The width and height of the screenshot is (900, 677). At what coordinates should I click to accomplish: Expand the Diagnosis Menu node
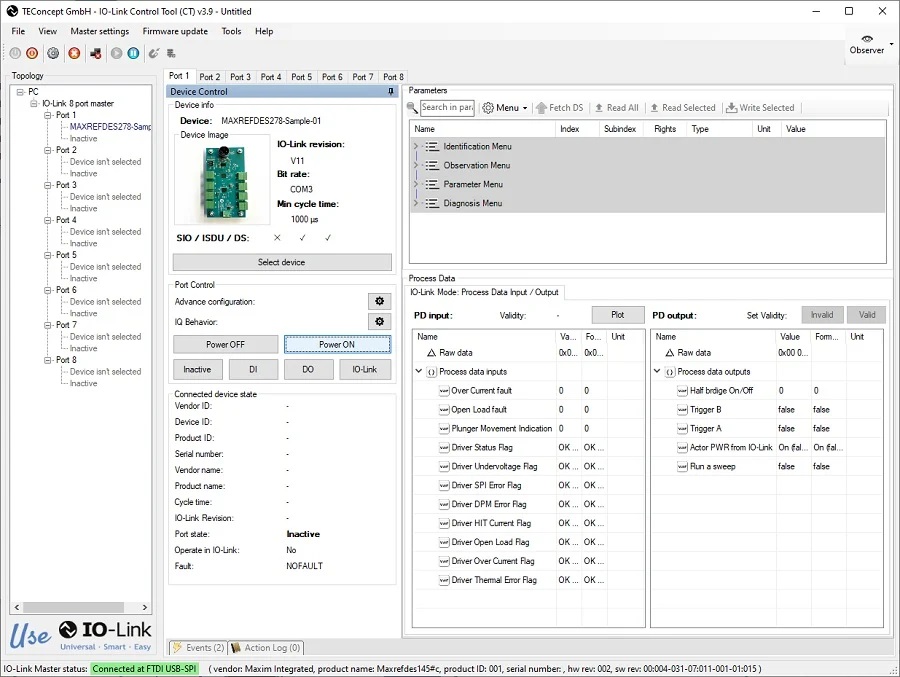click(416, 203)
